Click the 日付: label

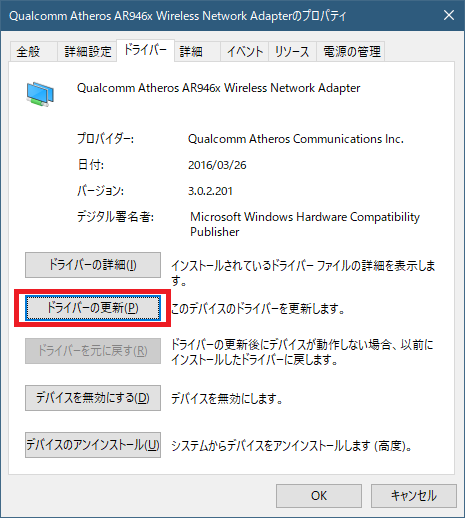click(91, 165)
